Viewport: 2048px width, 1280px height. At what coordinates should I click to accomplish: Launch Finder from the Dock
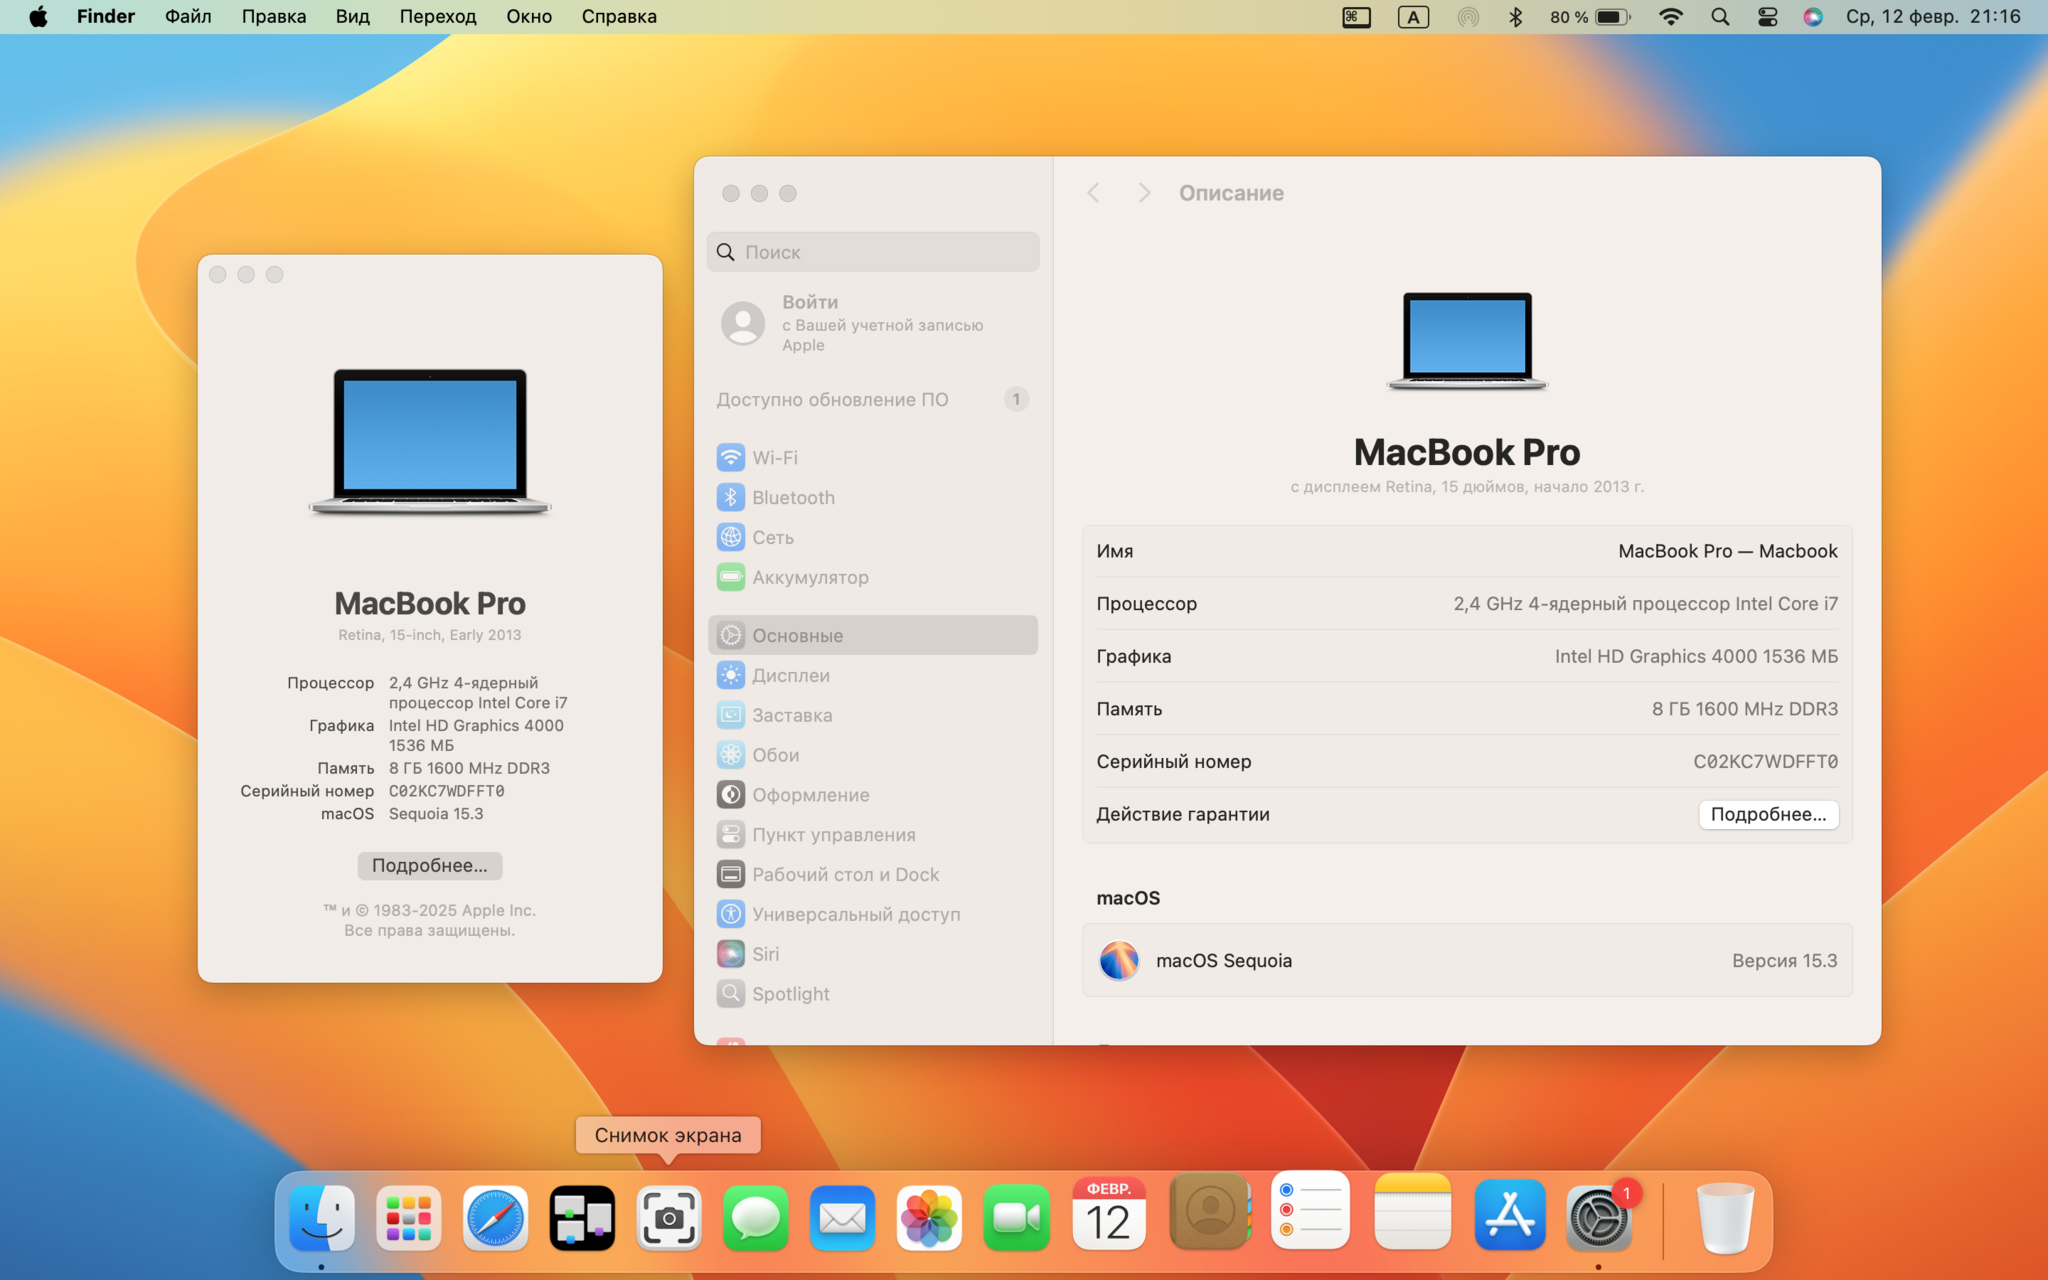(x=322, y=1218)
